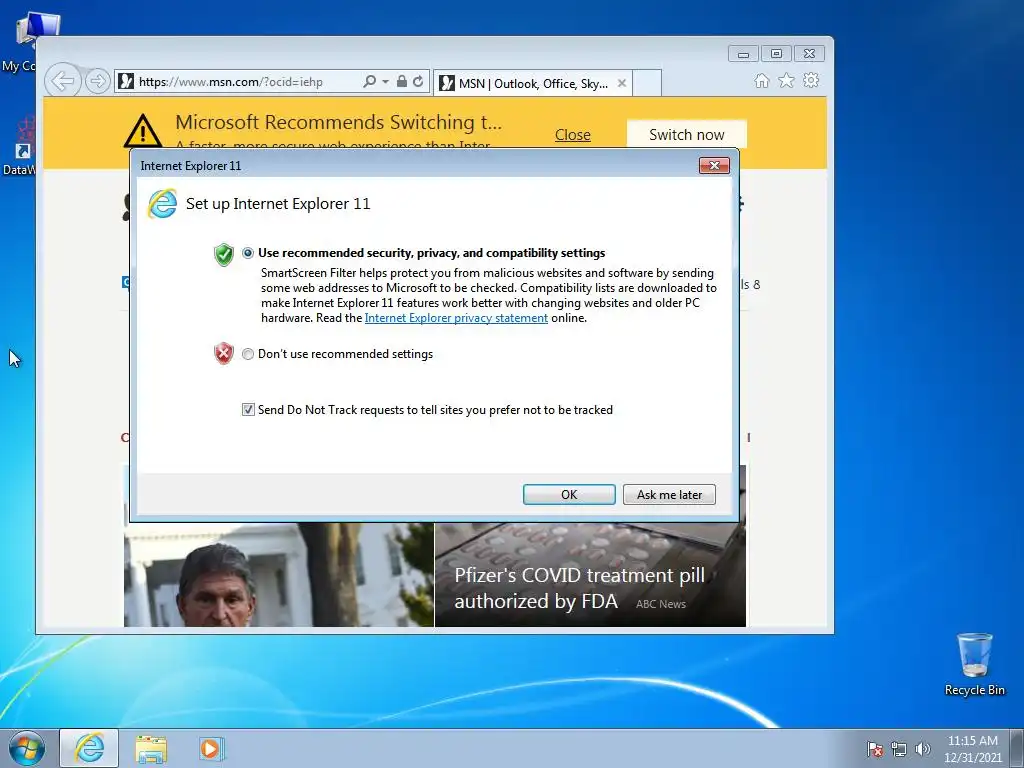Click the Show desktop strip at taskbar end
This screenshot has height=768, width=1024.
[1019, 748]
